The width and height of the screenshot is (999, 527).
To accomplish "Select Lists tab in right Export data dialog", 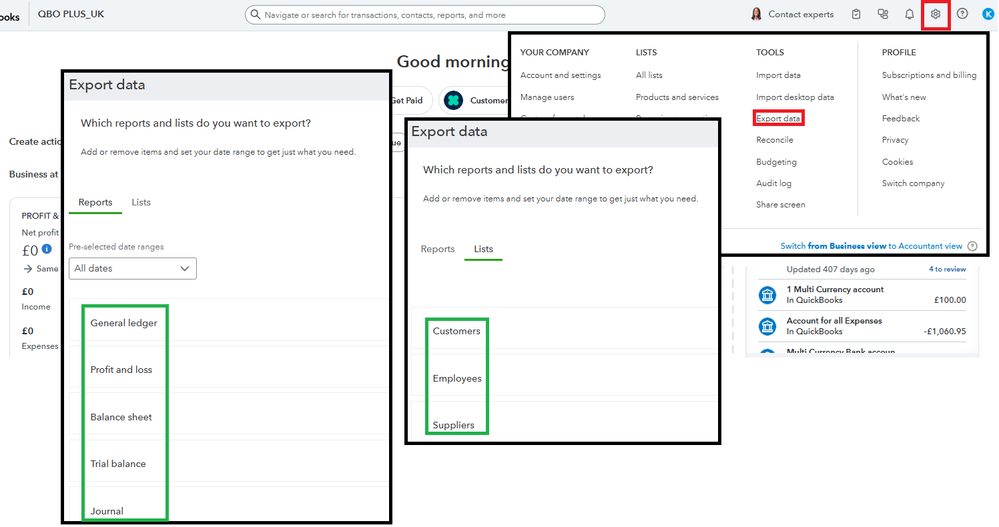I will coord(484,249).
